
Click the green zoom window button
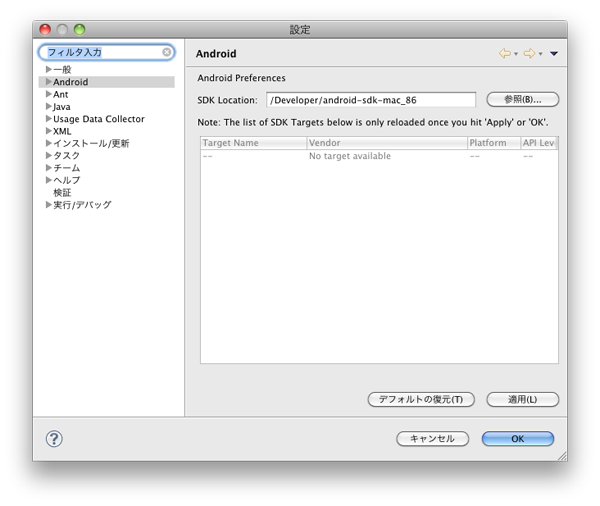pyautogui.click(x=80, y=29)
